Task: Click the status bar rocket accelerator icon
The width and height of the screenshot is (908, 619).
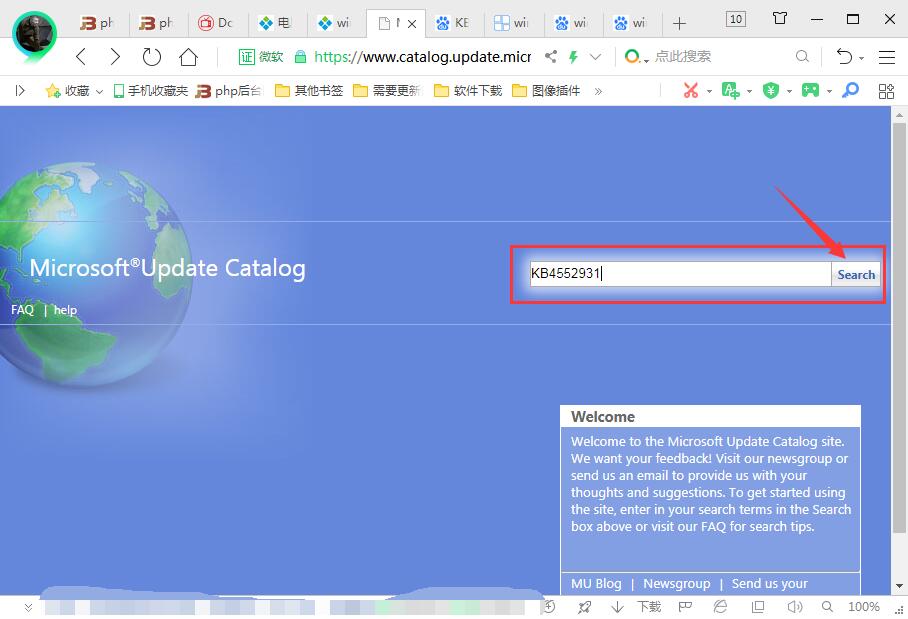Action: [584, 607]
